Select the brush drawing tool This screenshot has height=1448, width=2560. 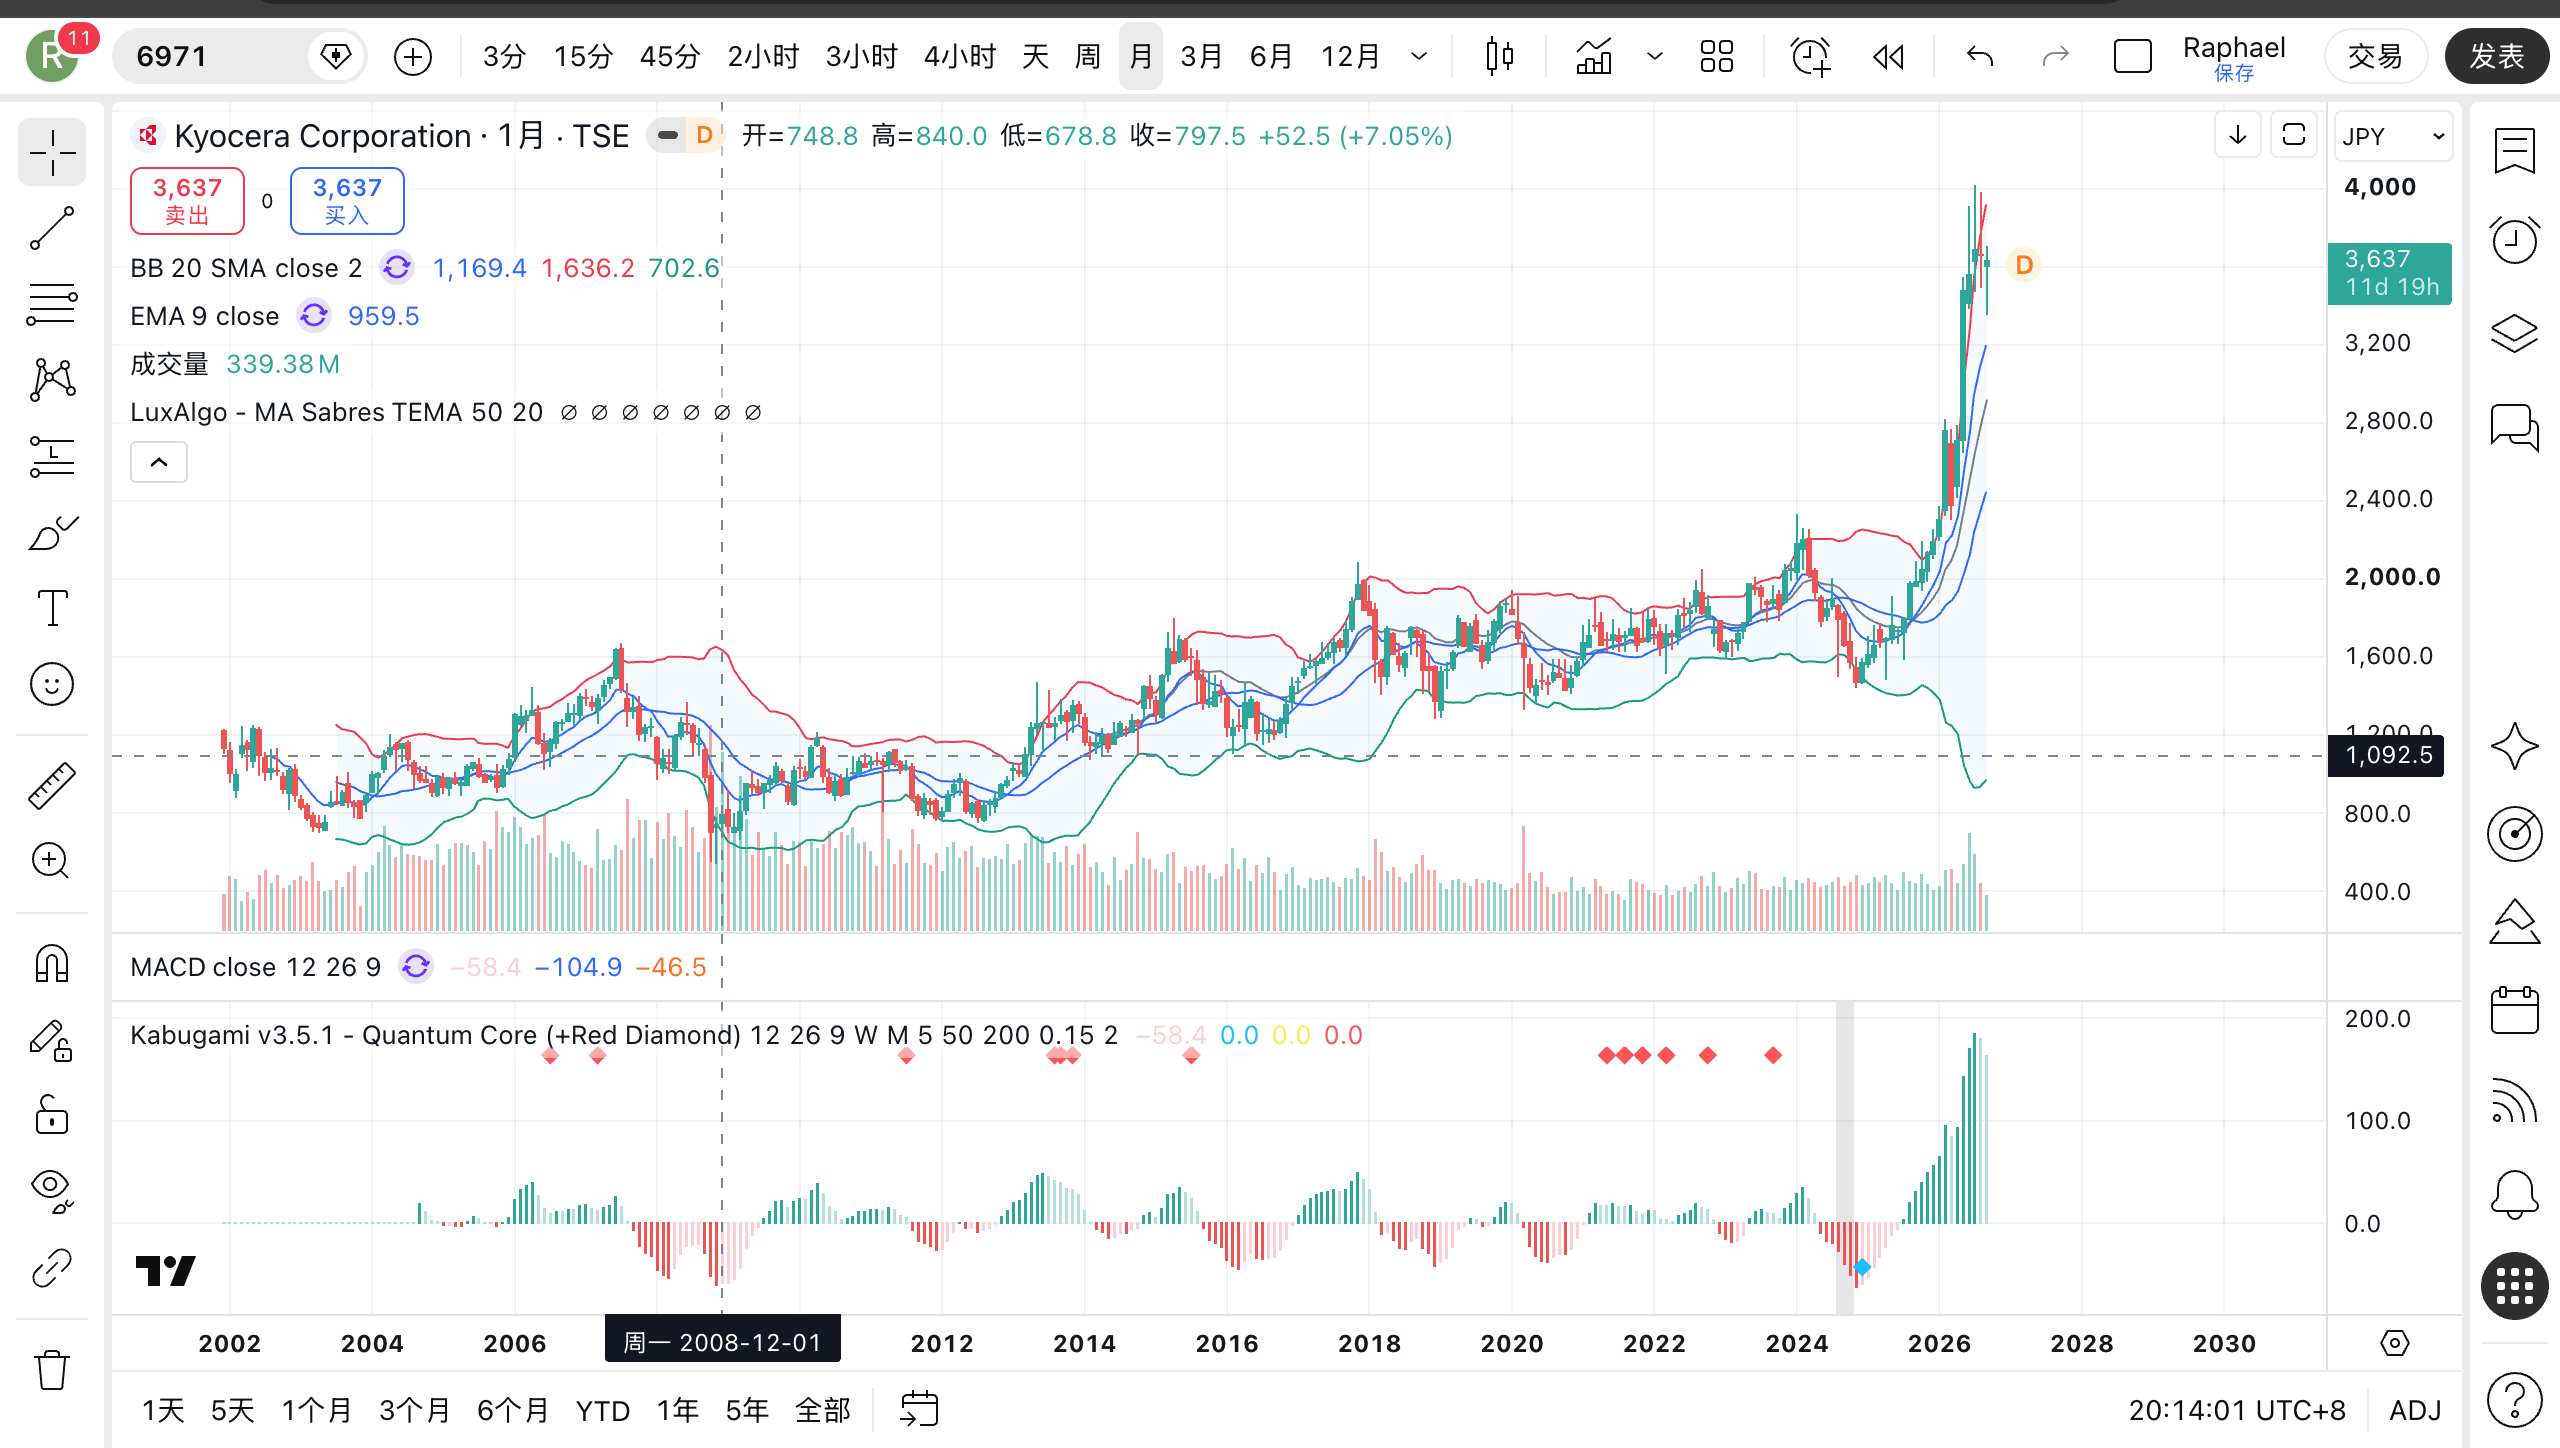pyautogui.click(x=52, y=534)
